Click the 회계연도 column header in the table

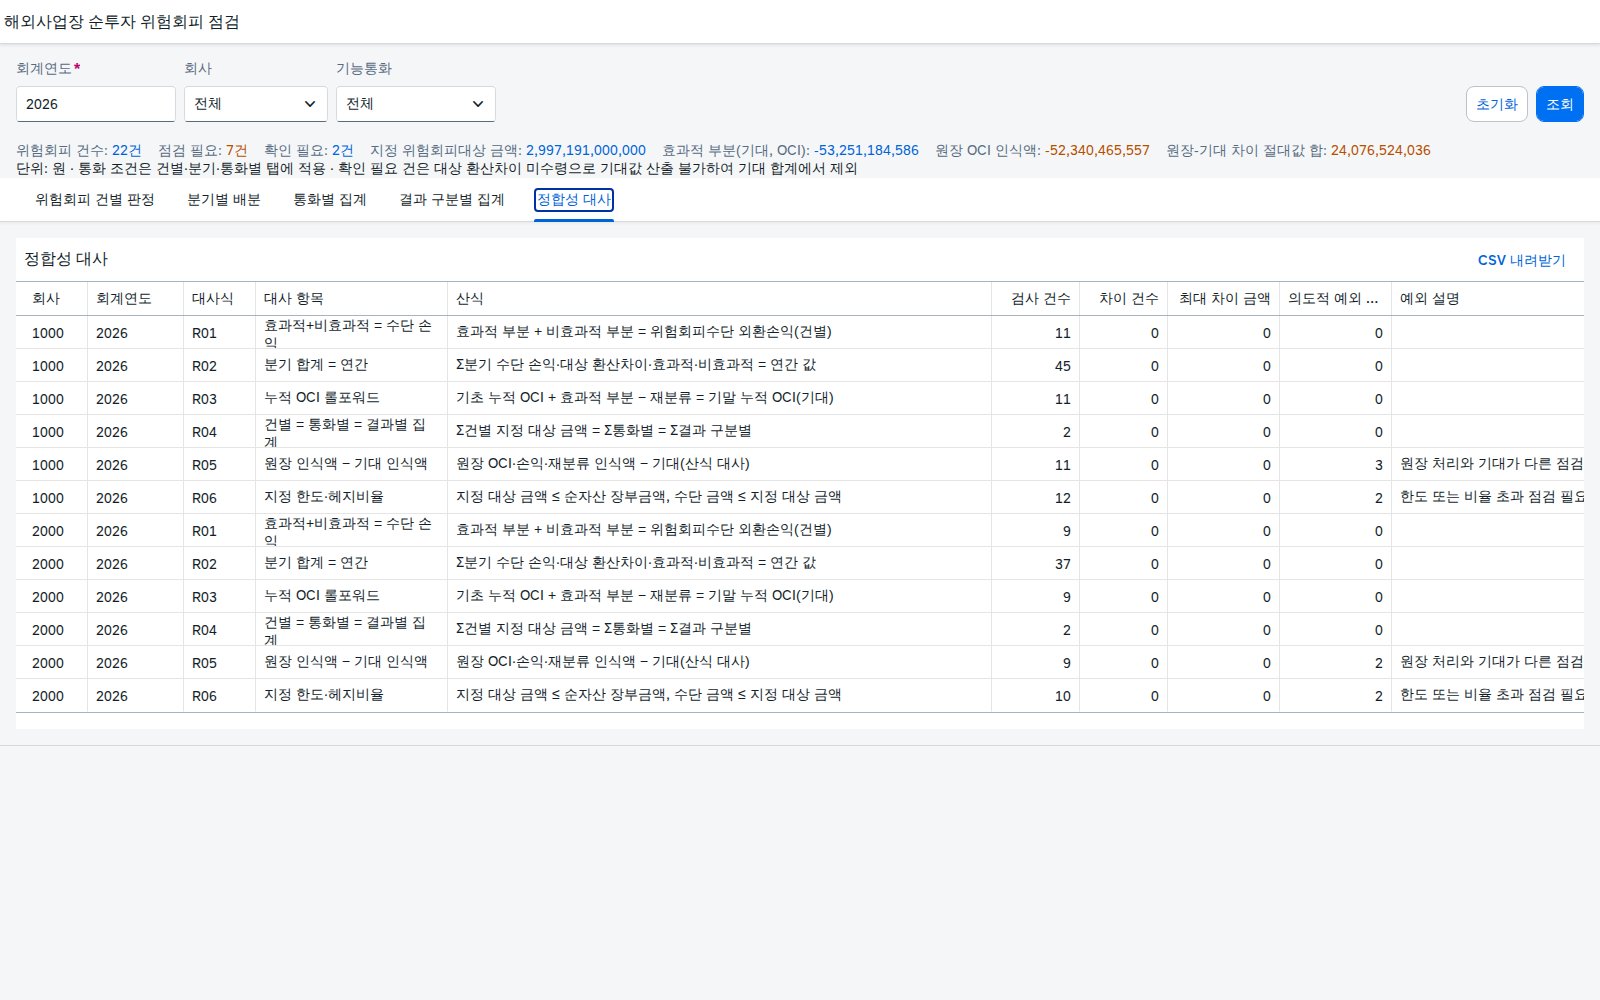[x=136, y=299]
